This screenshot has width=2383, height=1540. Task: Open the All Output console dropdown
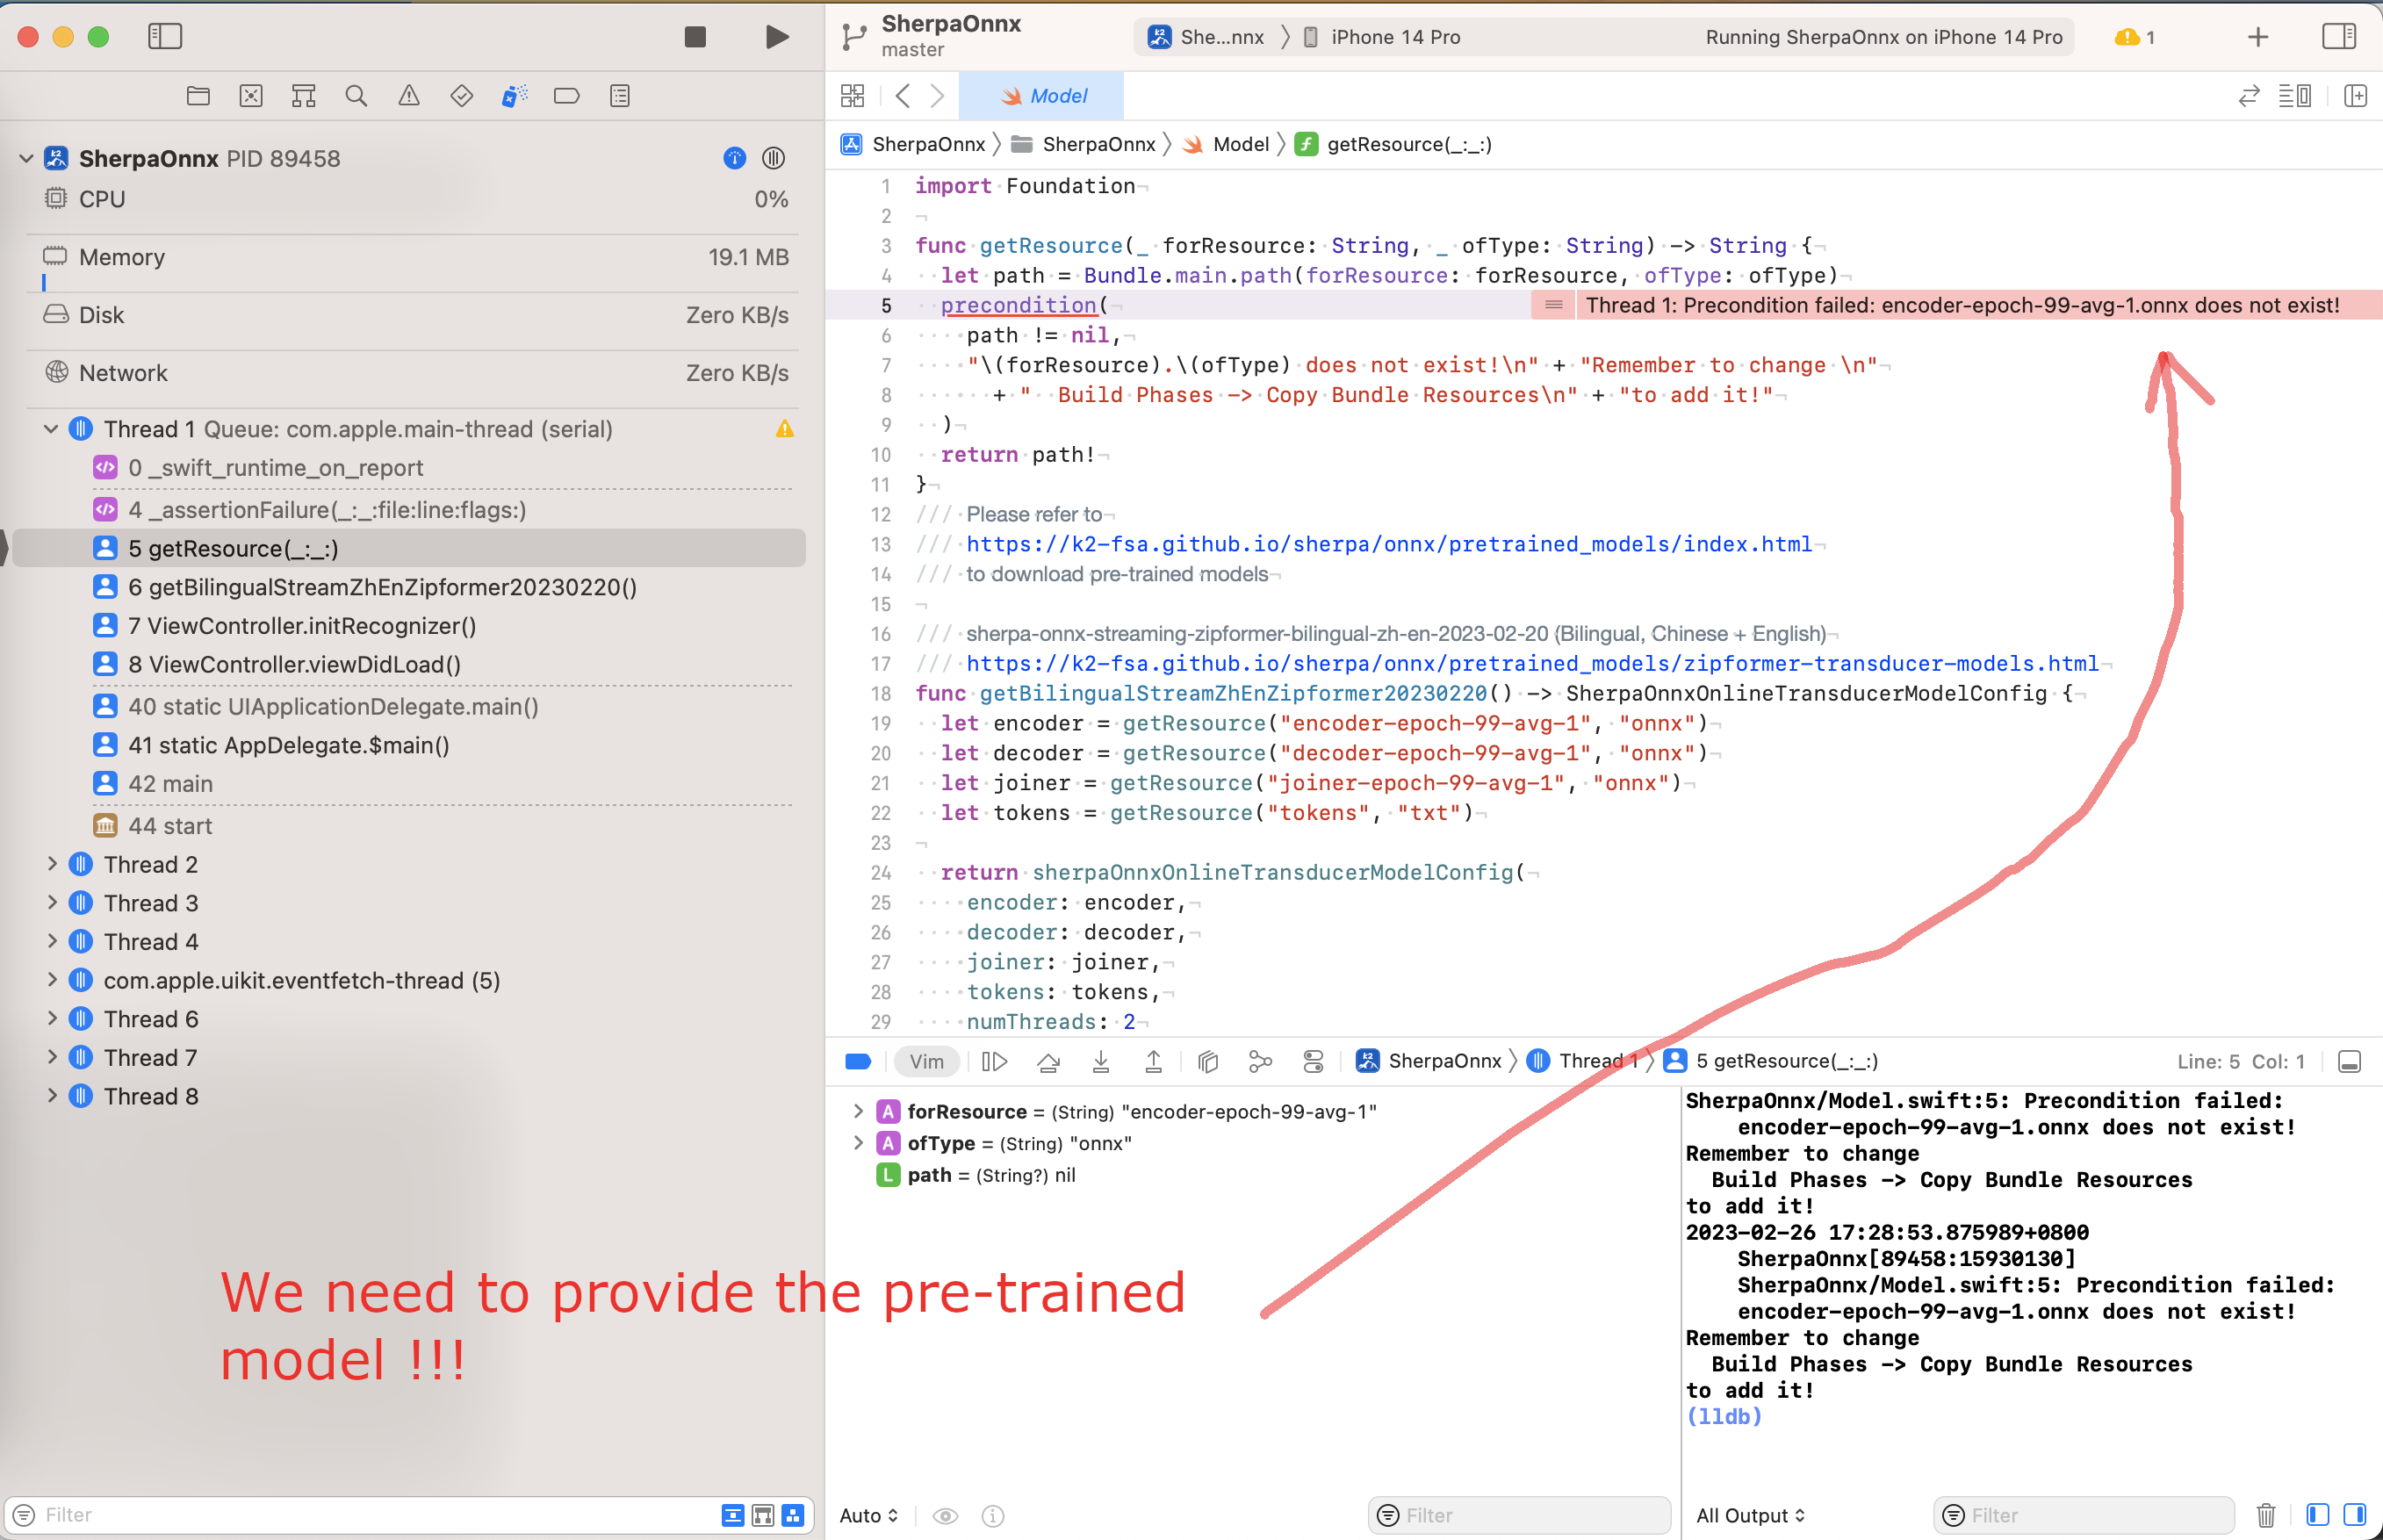(x=1750, y=1515)
